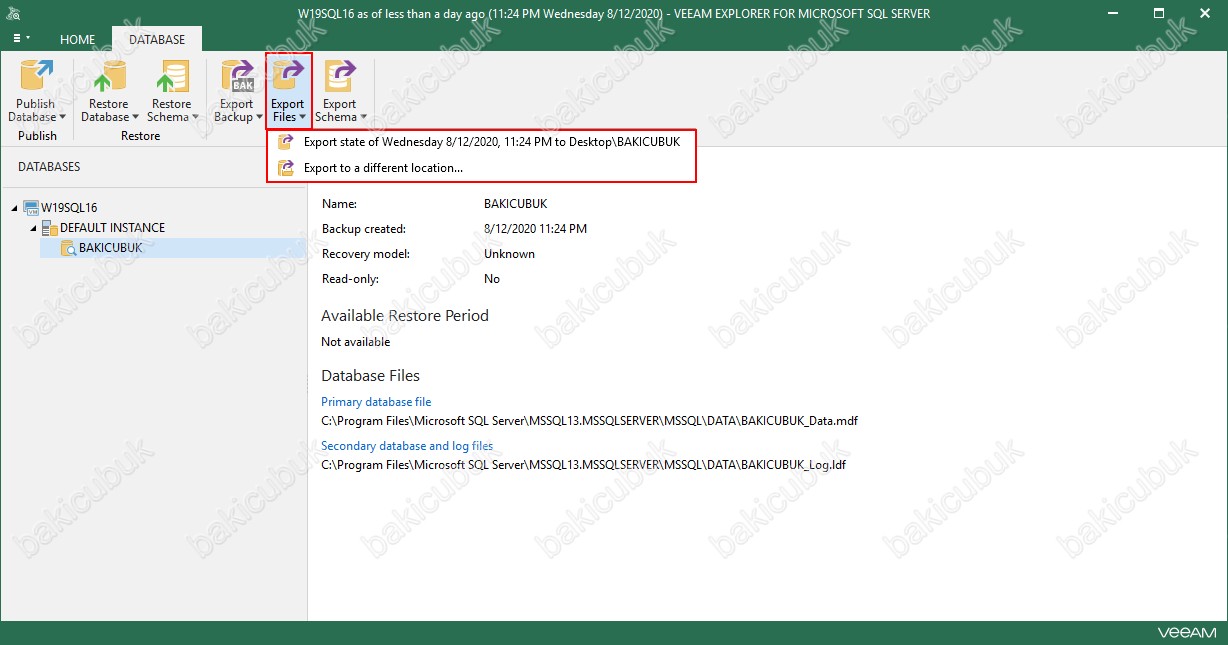Open Primary database file link
The width and height of the screenshot is (1228, 645).
[x=376, y=402]
